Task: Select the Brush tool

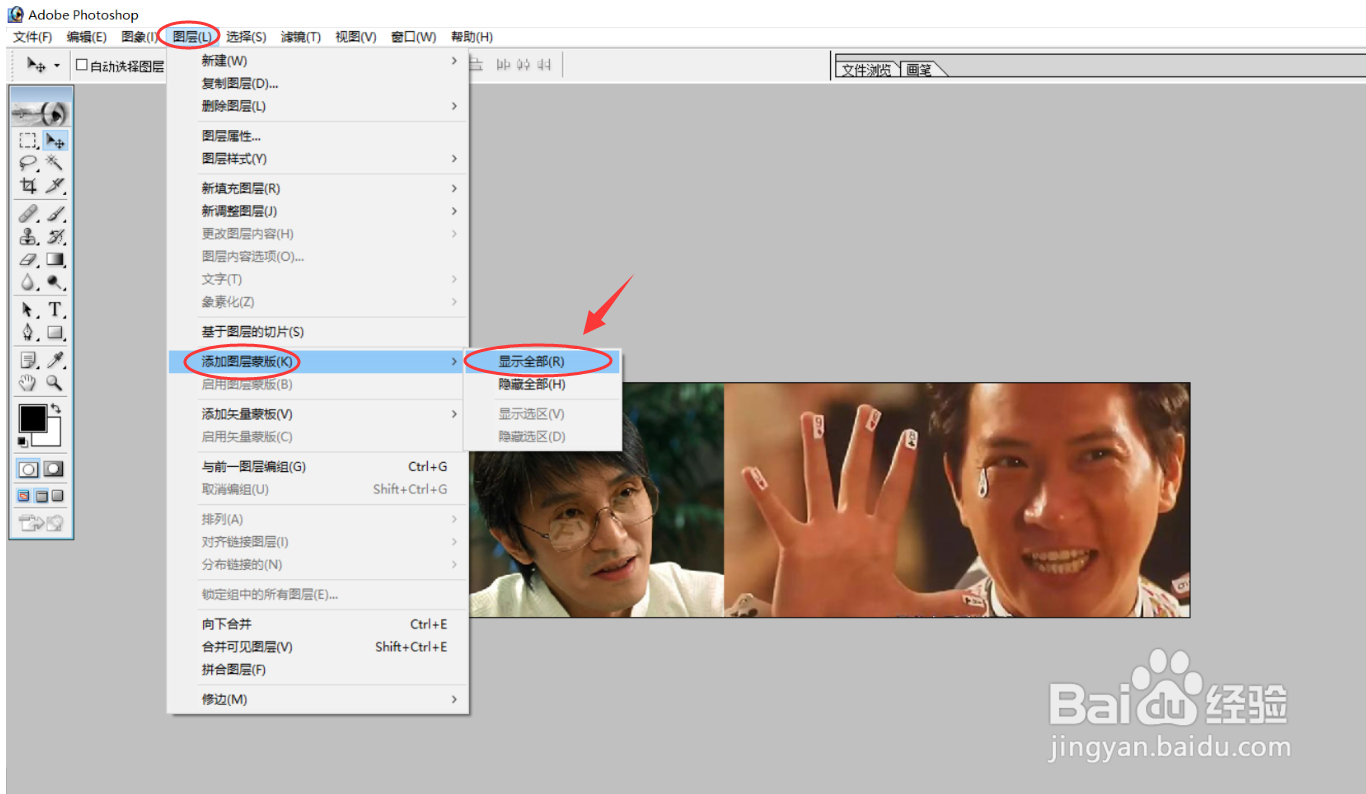Action: point(56,214)
